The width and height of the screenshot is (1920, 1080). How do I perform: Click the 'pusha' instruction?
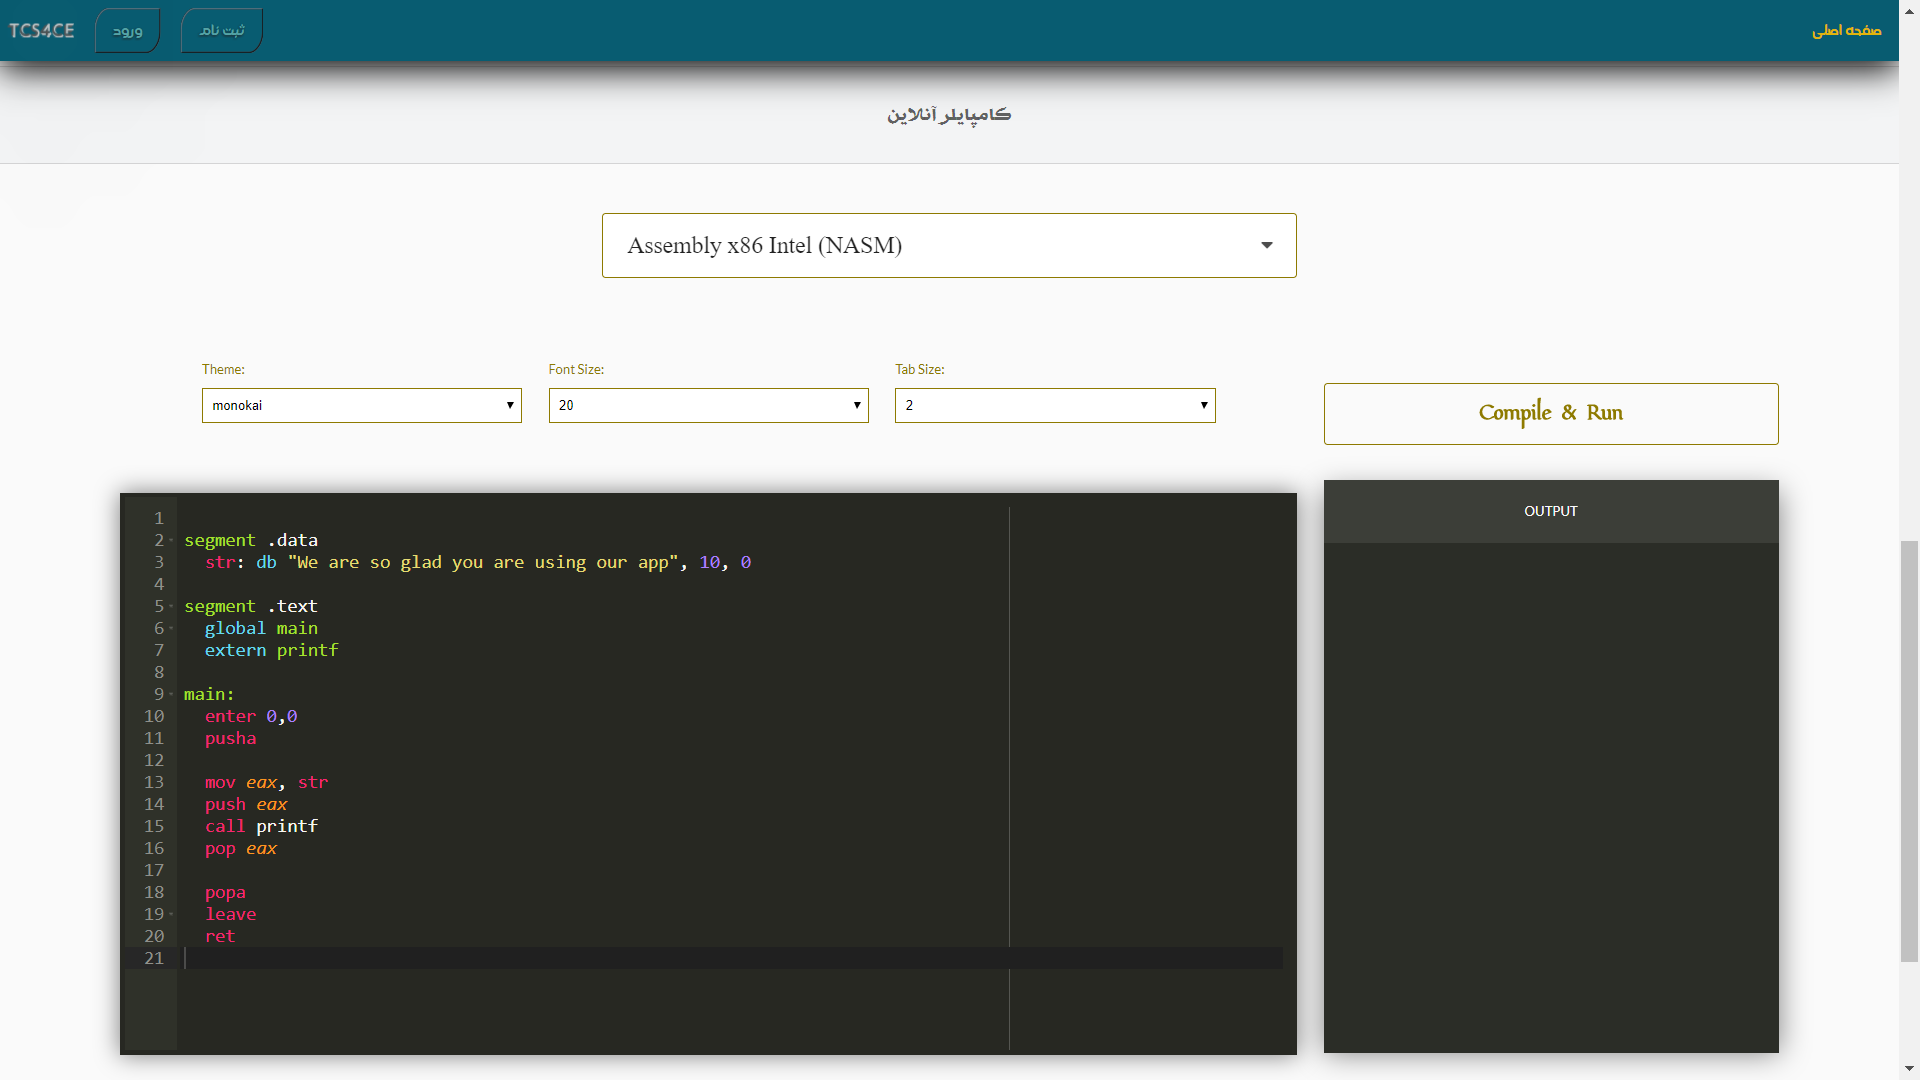[230, 738]
